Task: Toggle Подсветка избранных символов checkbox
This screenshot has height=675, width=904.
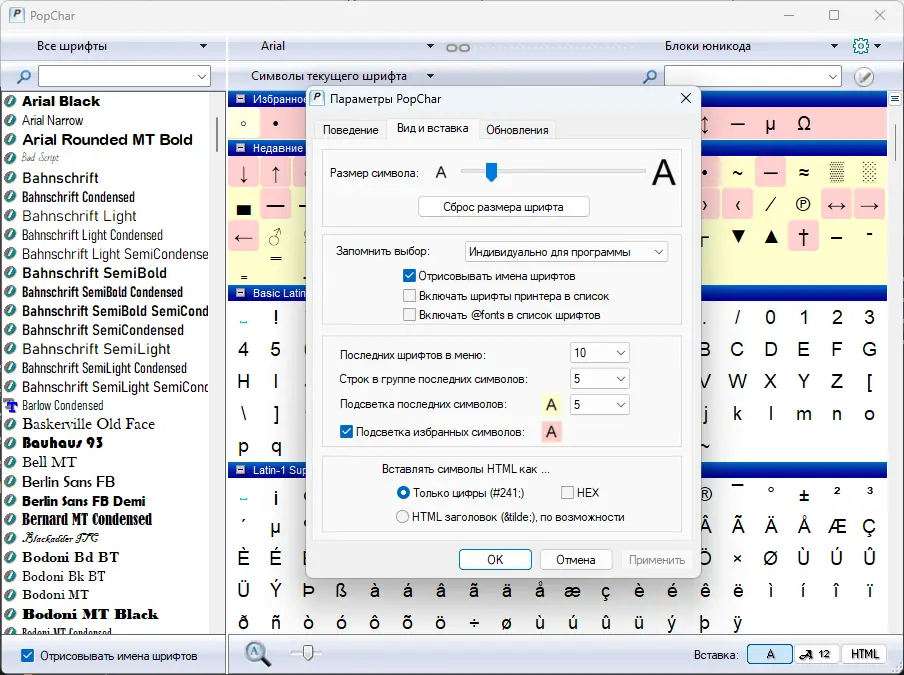Action: tap(346, 432)
